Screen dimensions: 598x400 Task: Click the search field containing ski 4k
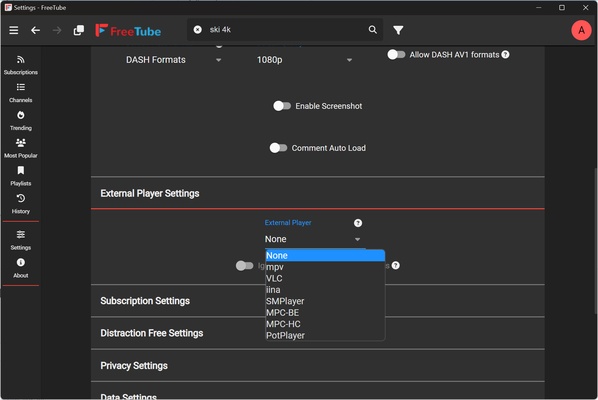coord(285,30)
